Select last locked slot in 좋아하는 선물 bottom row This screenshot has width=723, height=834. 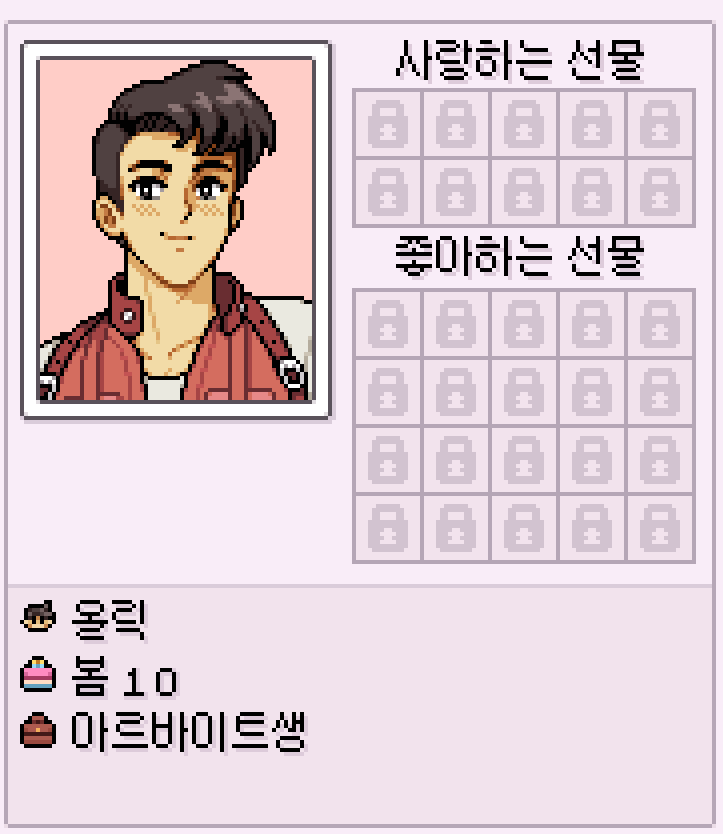(660, 528)
